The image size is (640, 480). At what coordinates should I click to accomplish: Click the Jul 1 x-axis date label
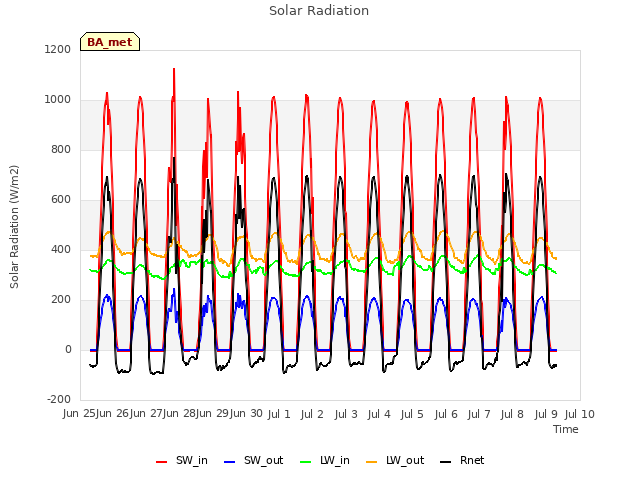279,415
